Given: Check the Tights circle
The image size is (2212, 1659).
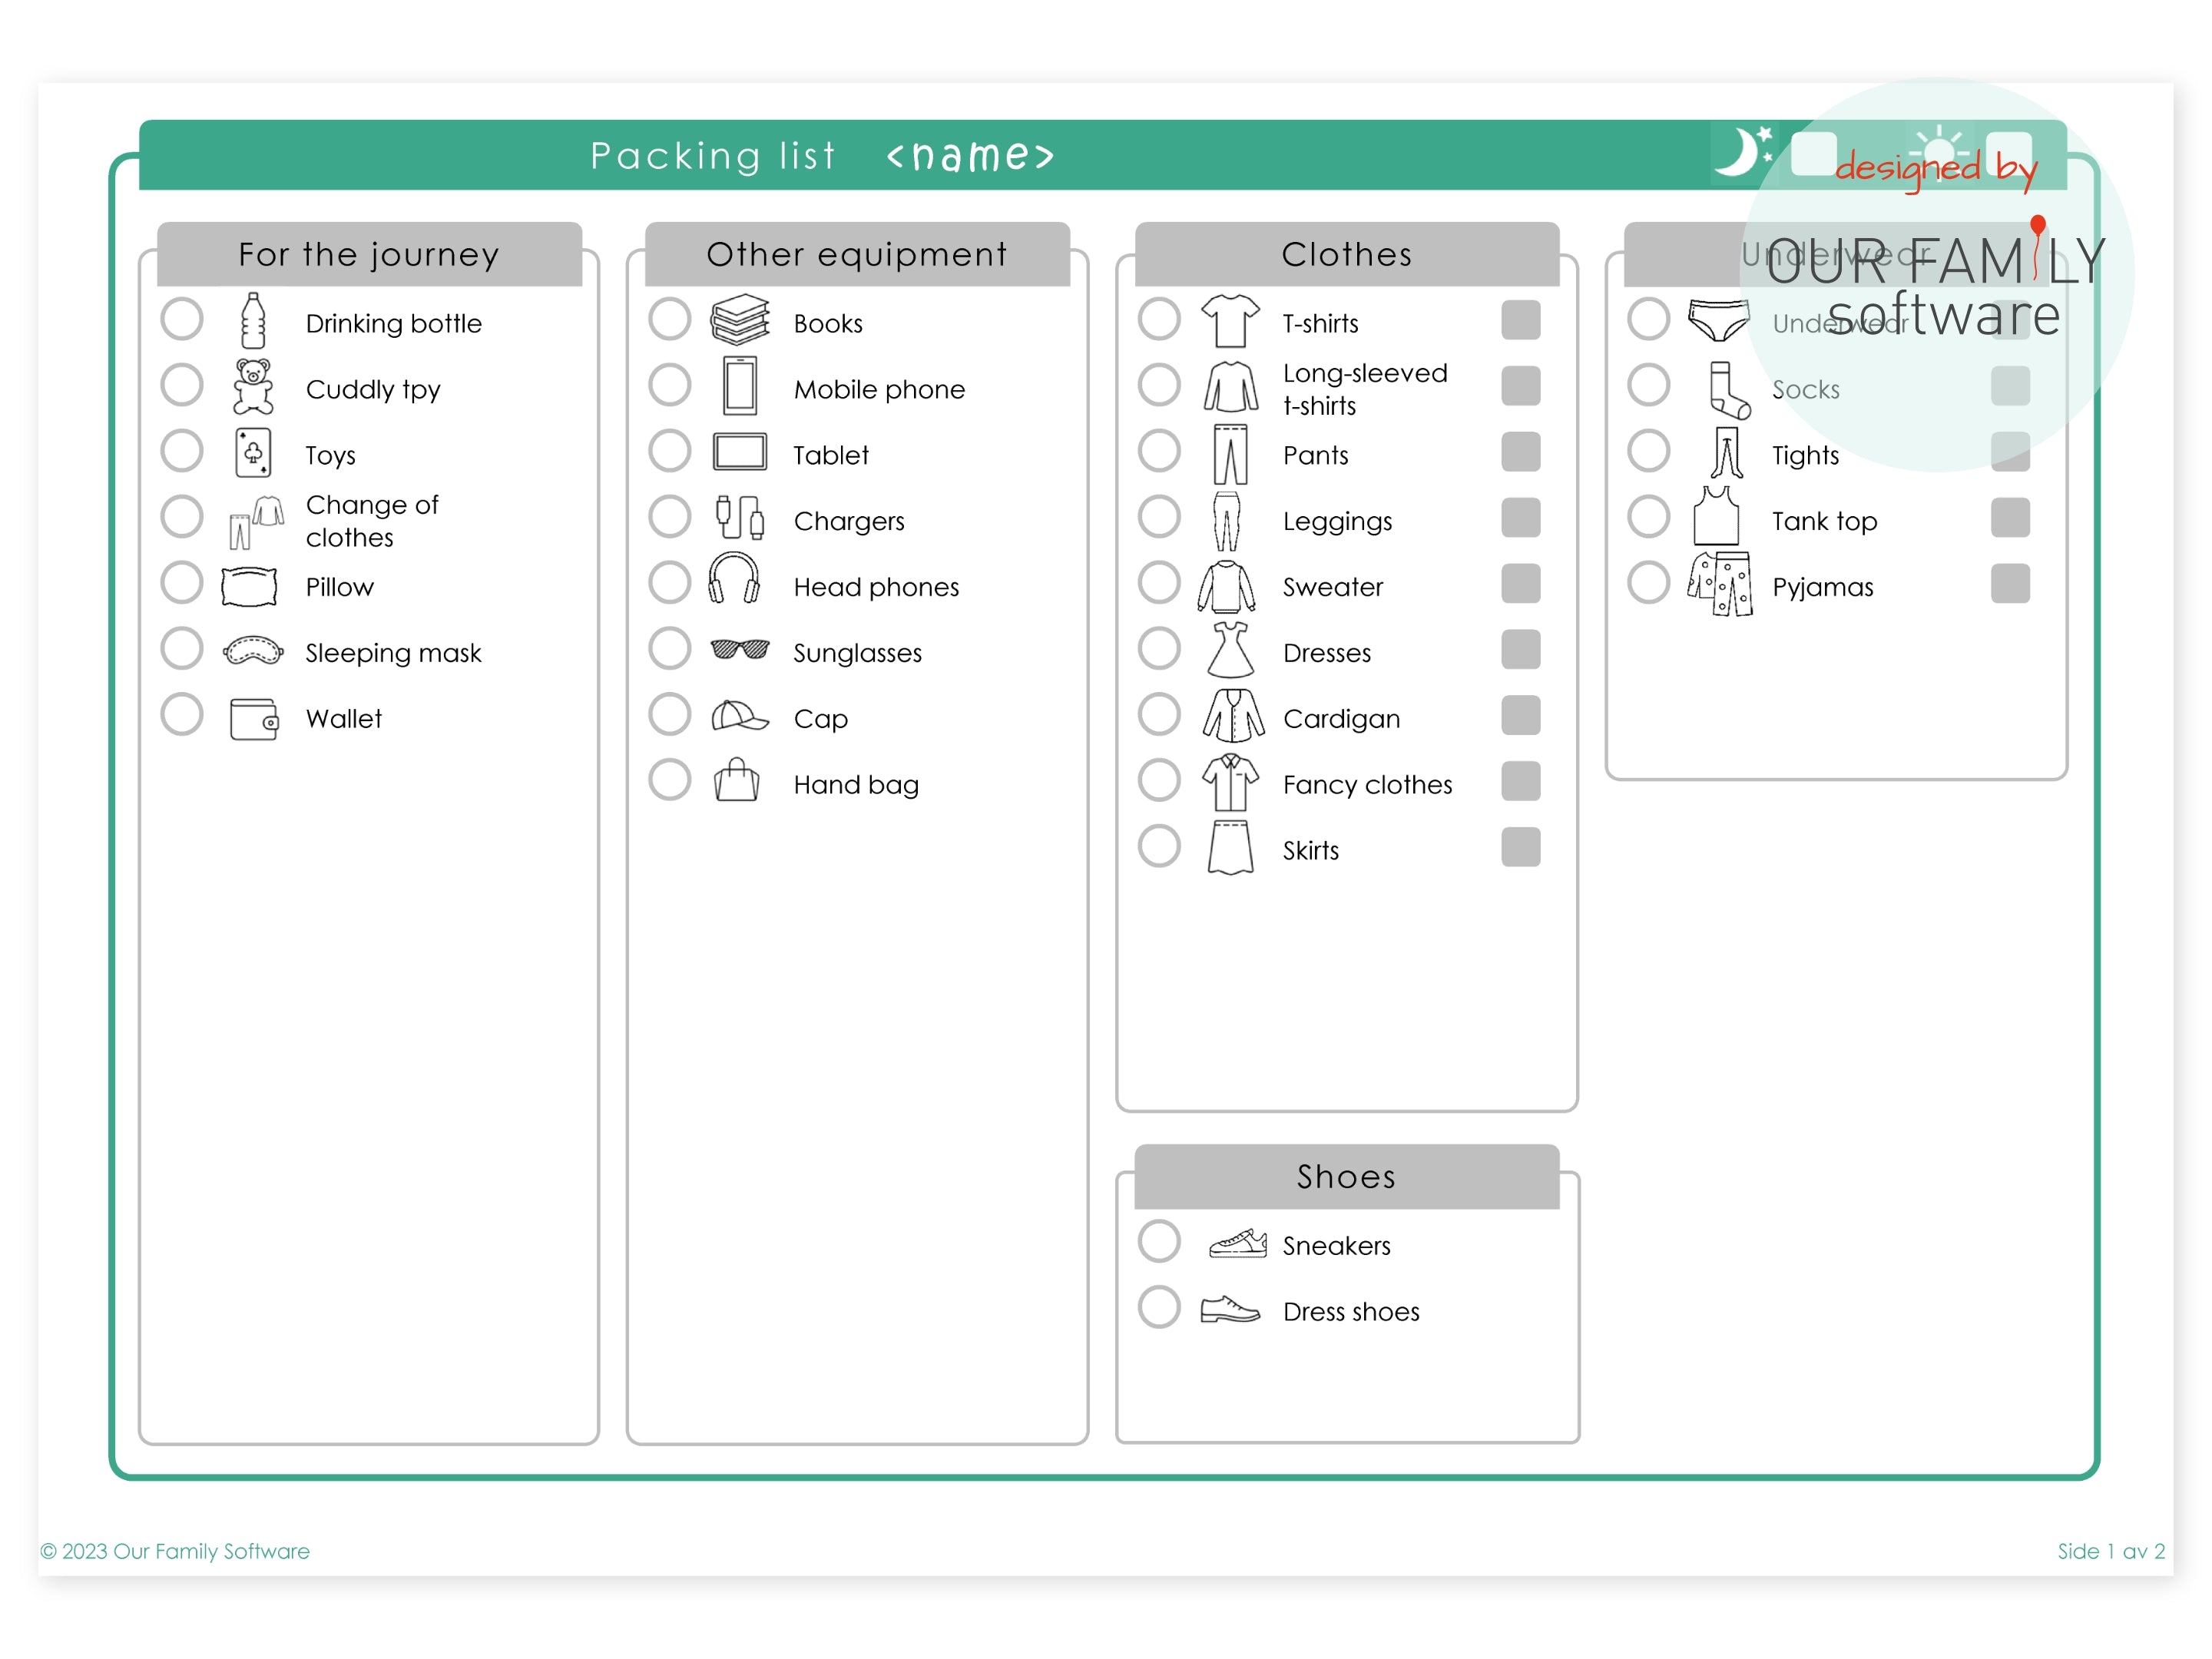Looking at the screenshot, I should coord(1649,451).
